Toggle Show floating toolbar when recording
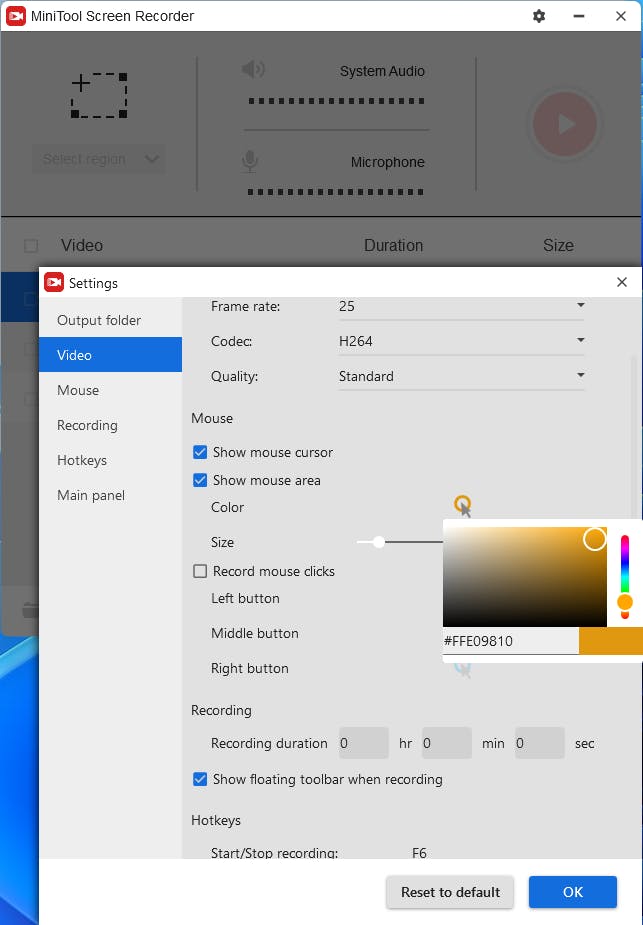This screenshot has height=925, width=643. click(200, 779)
